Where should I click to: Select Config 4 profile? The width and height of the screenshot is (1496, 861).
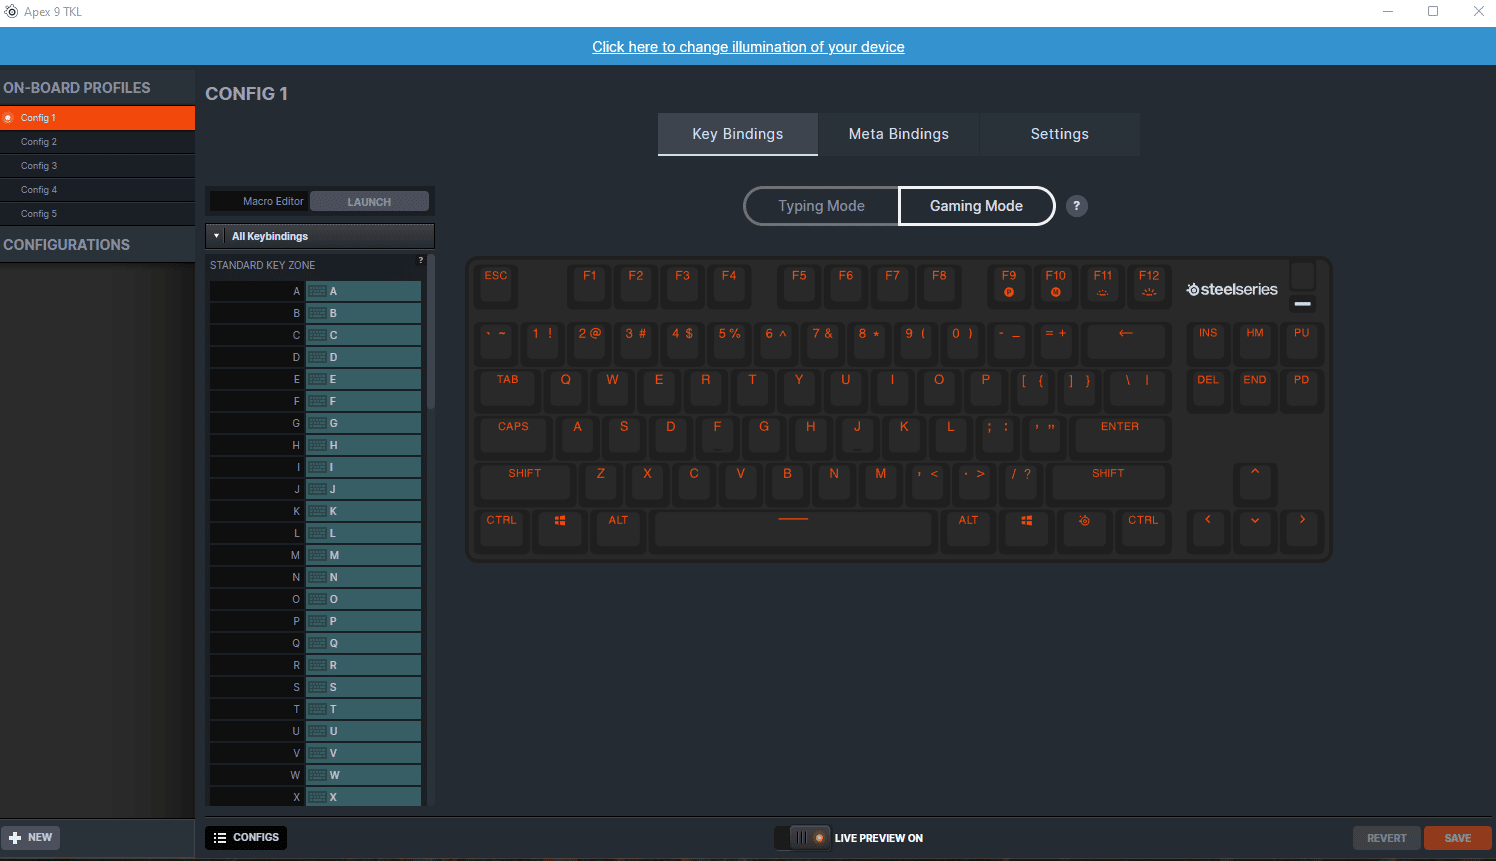97,190
